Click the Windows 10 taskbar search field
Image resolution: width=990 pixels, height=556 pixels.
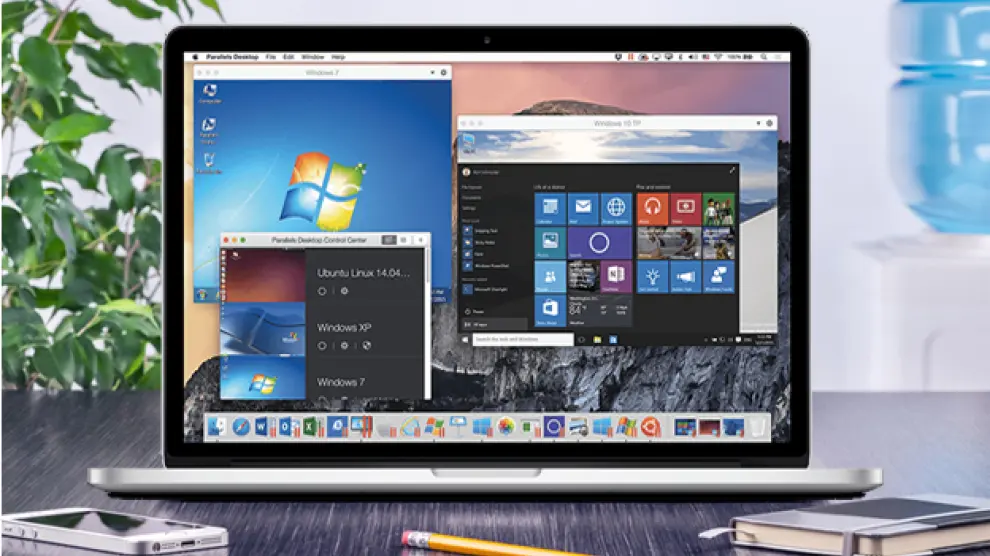pos(523,340)
